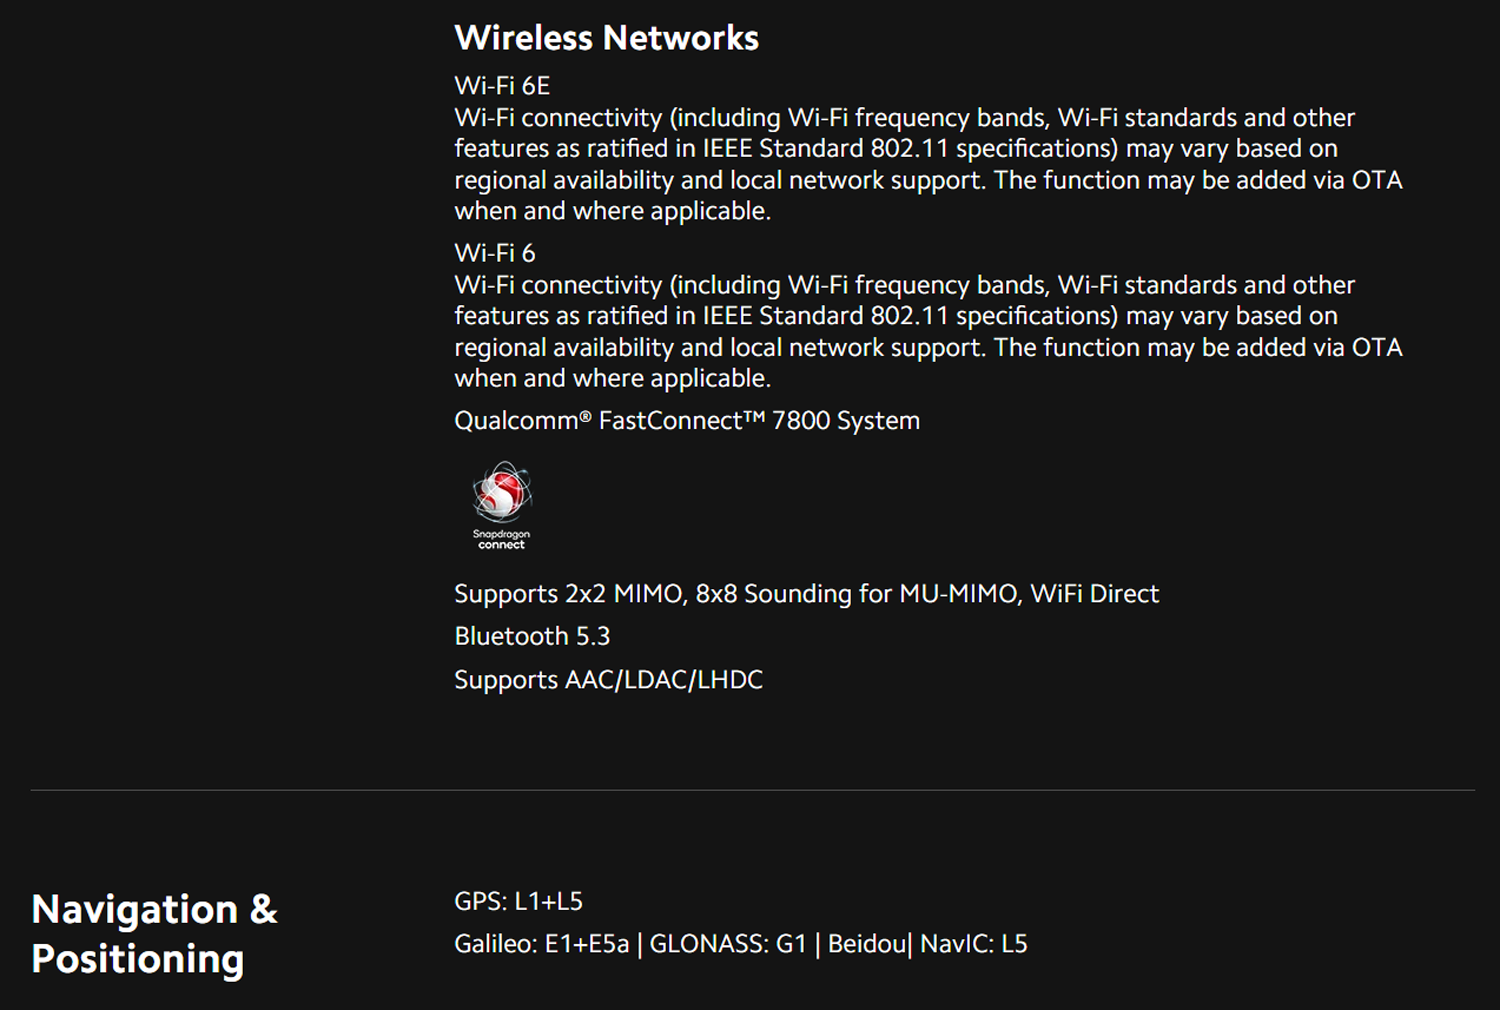1500x1010 pixels.
Task: Click the paragraph under the Wi-Fi 6 label
Action: tap(928, 331)
